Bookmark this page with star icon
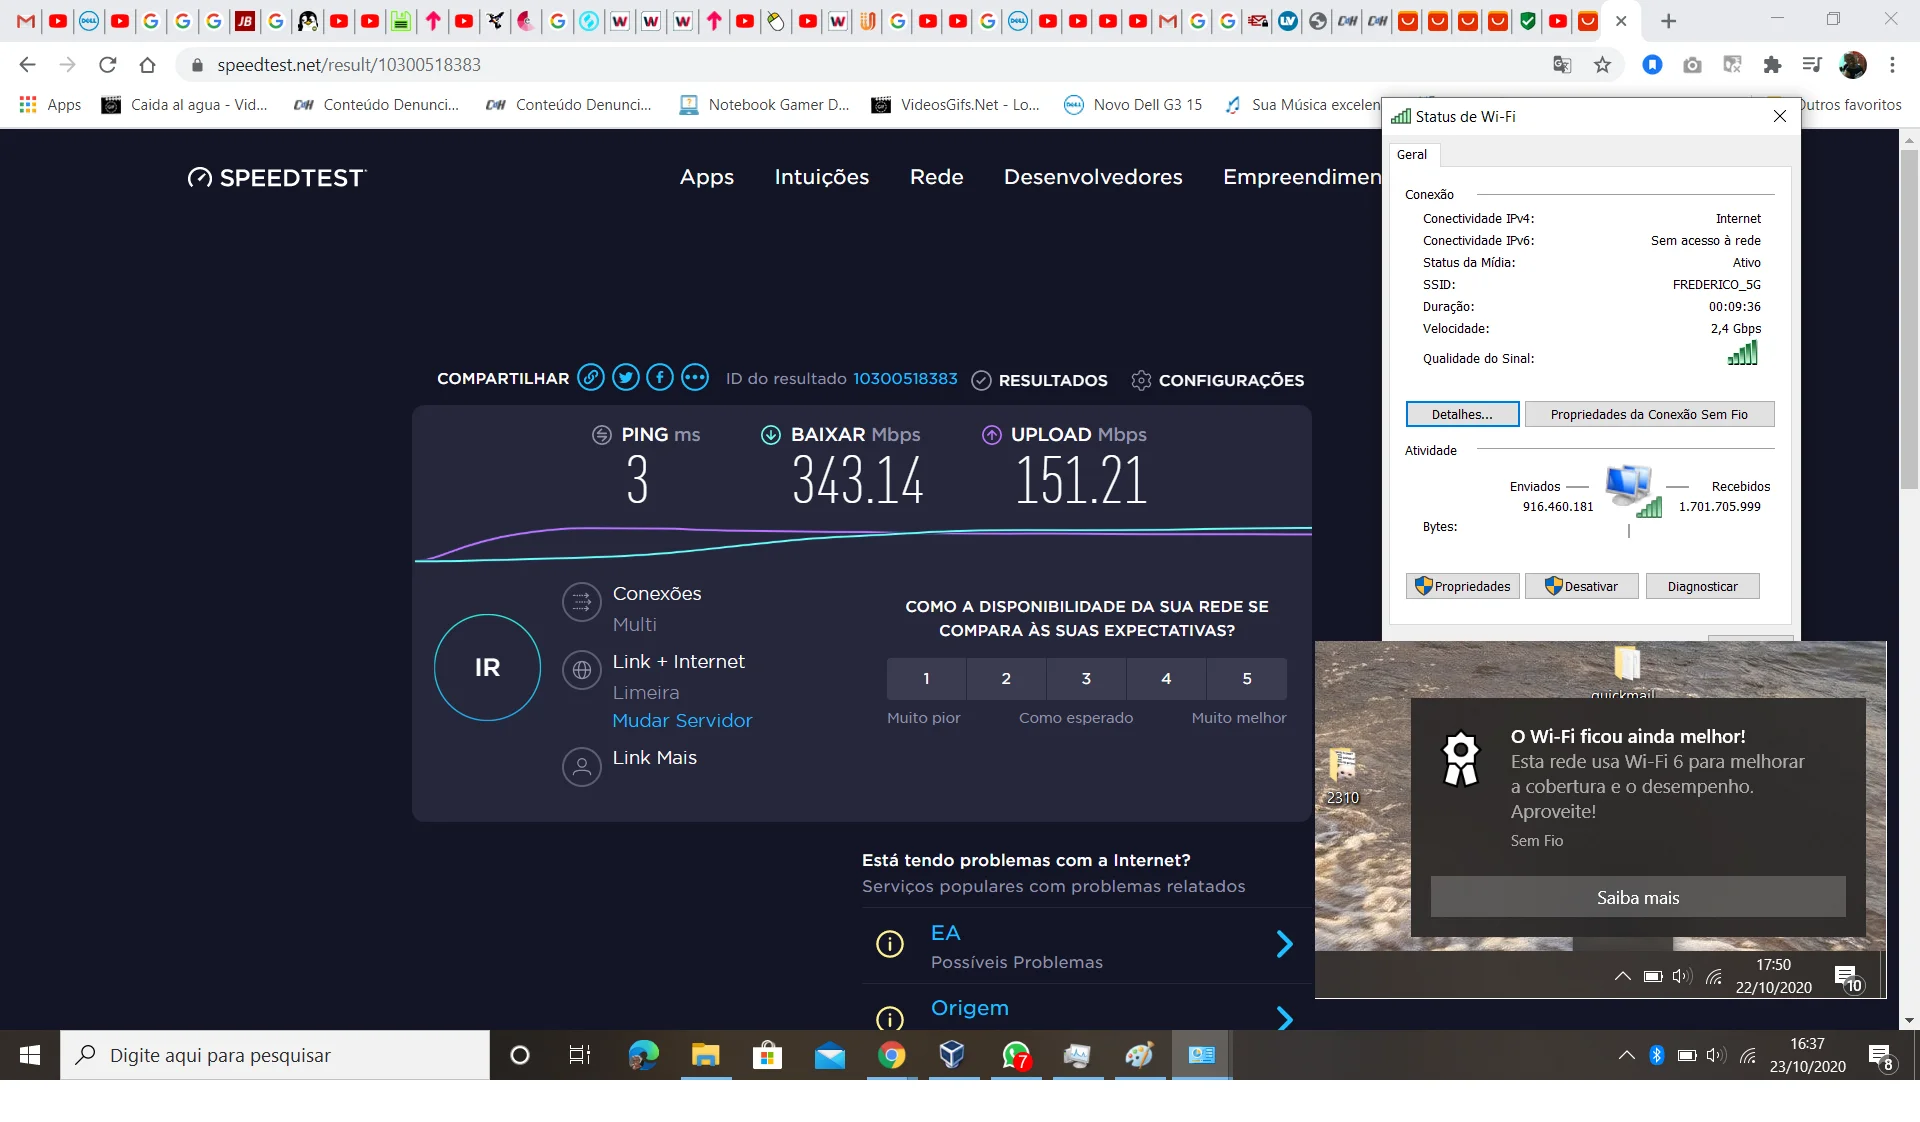 coord(1602,65)
